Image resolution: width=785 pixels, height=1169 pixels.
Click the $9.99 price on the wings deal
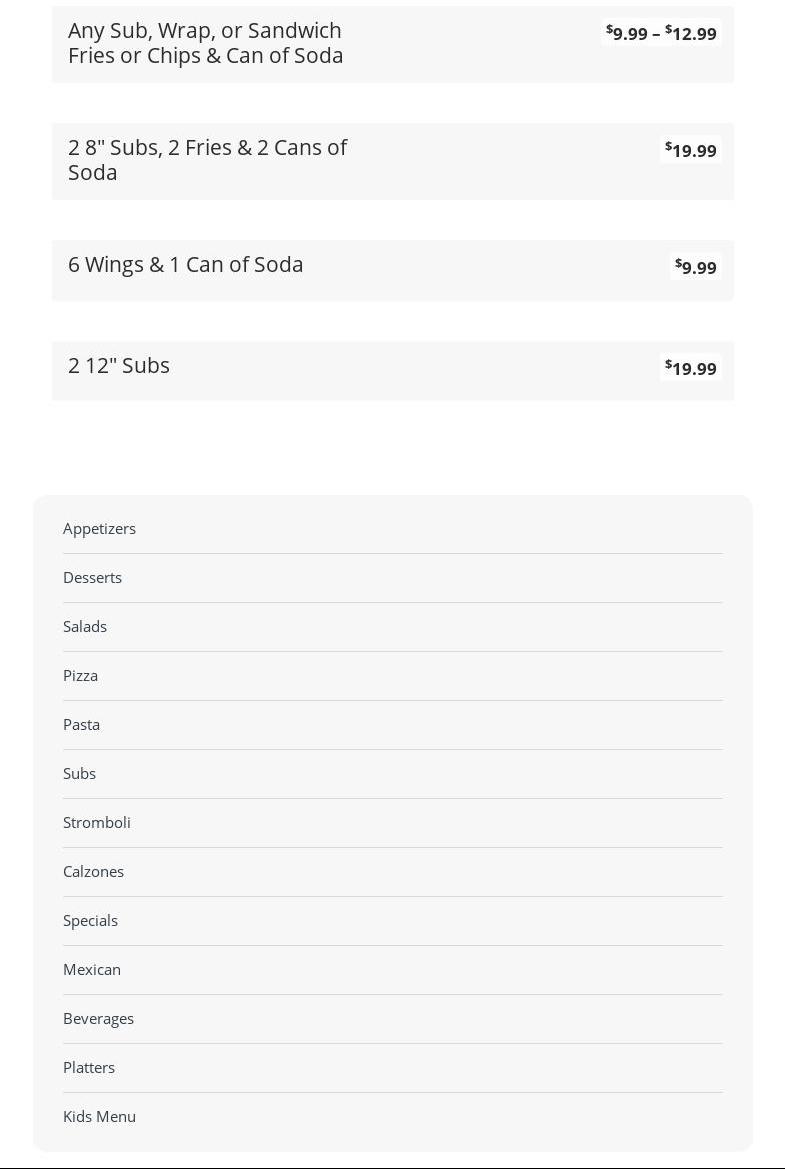click(696, 267)
